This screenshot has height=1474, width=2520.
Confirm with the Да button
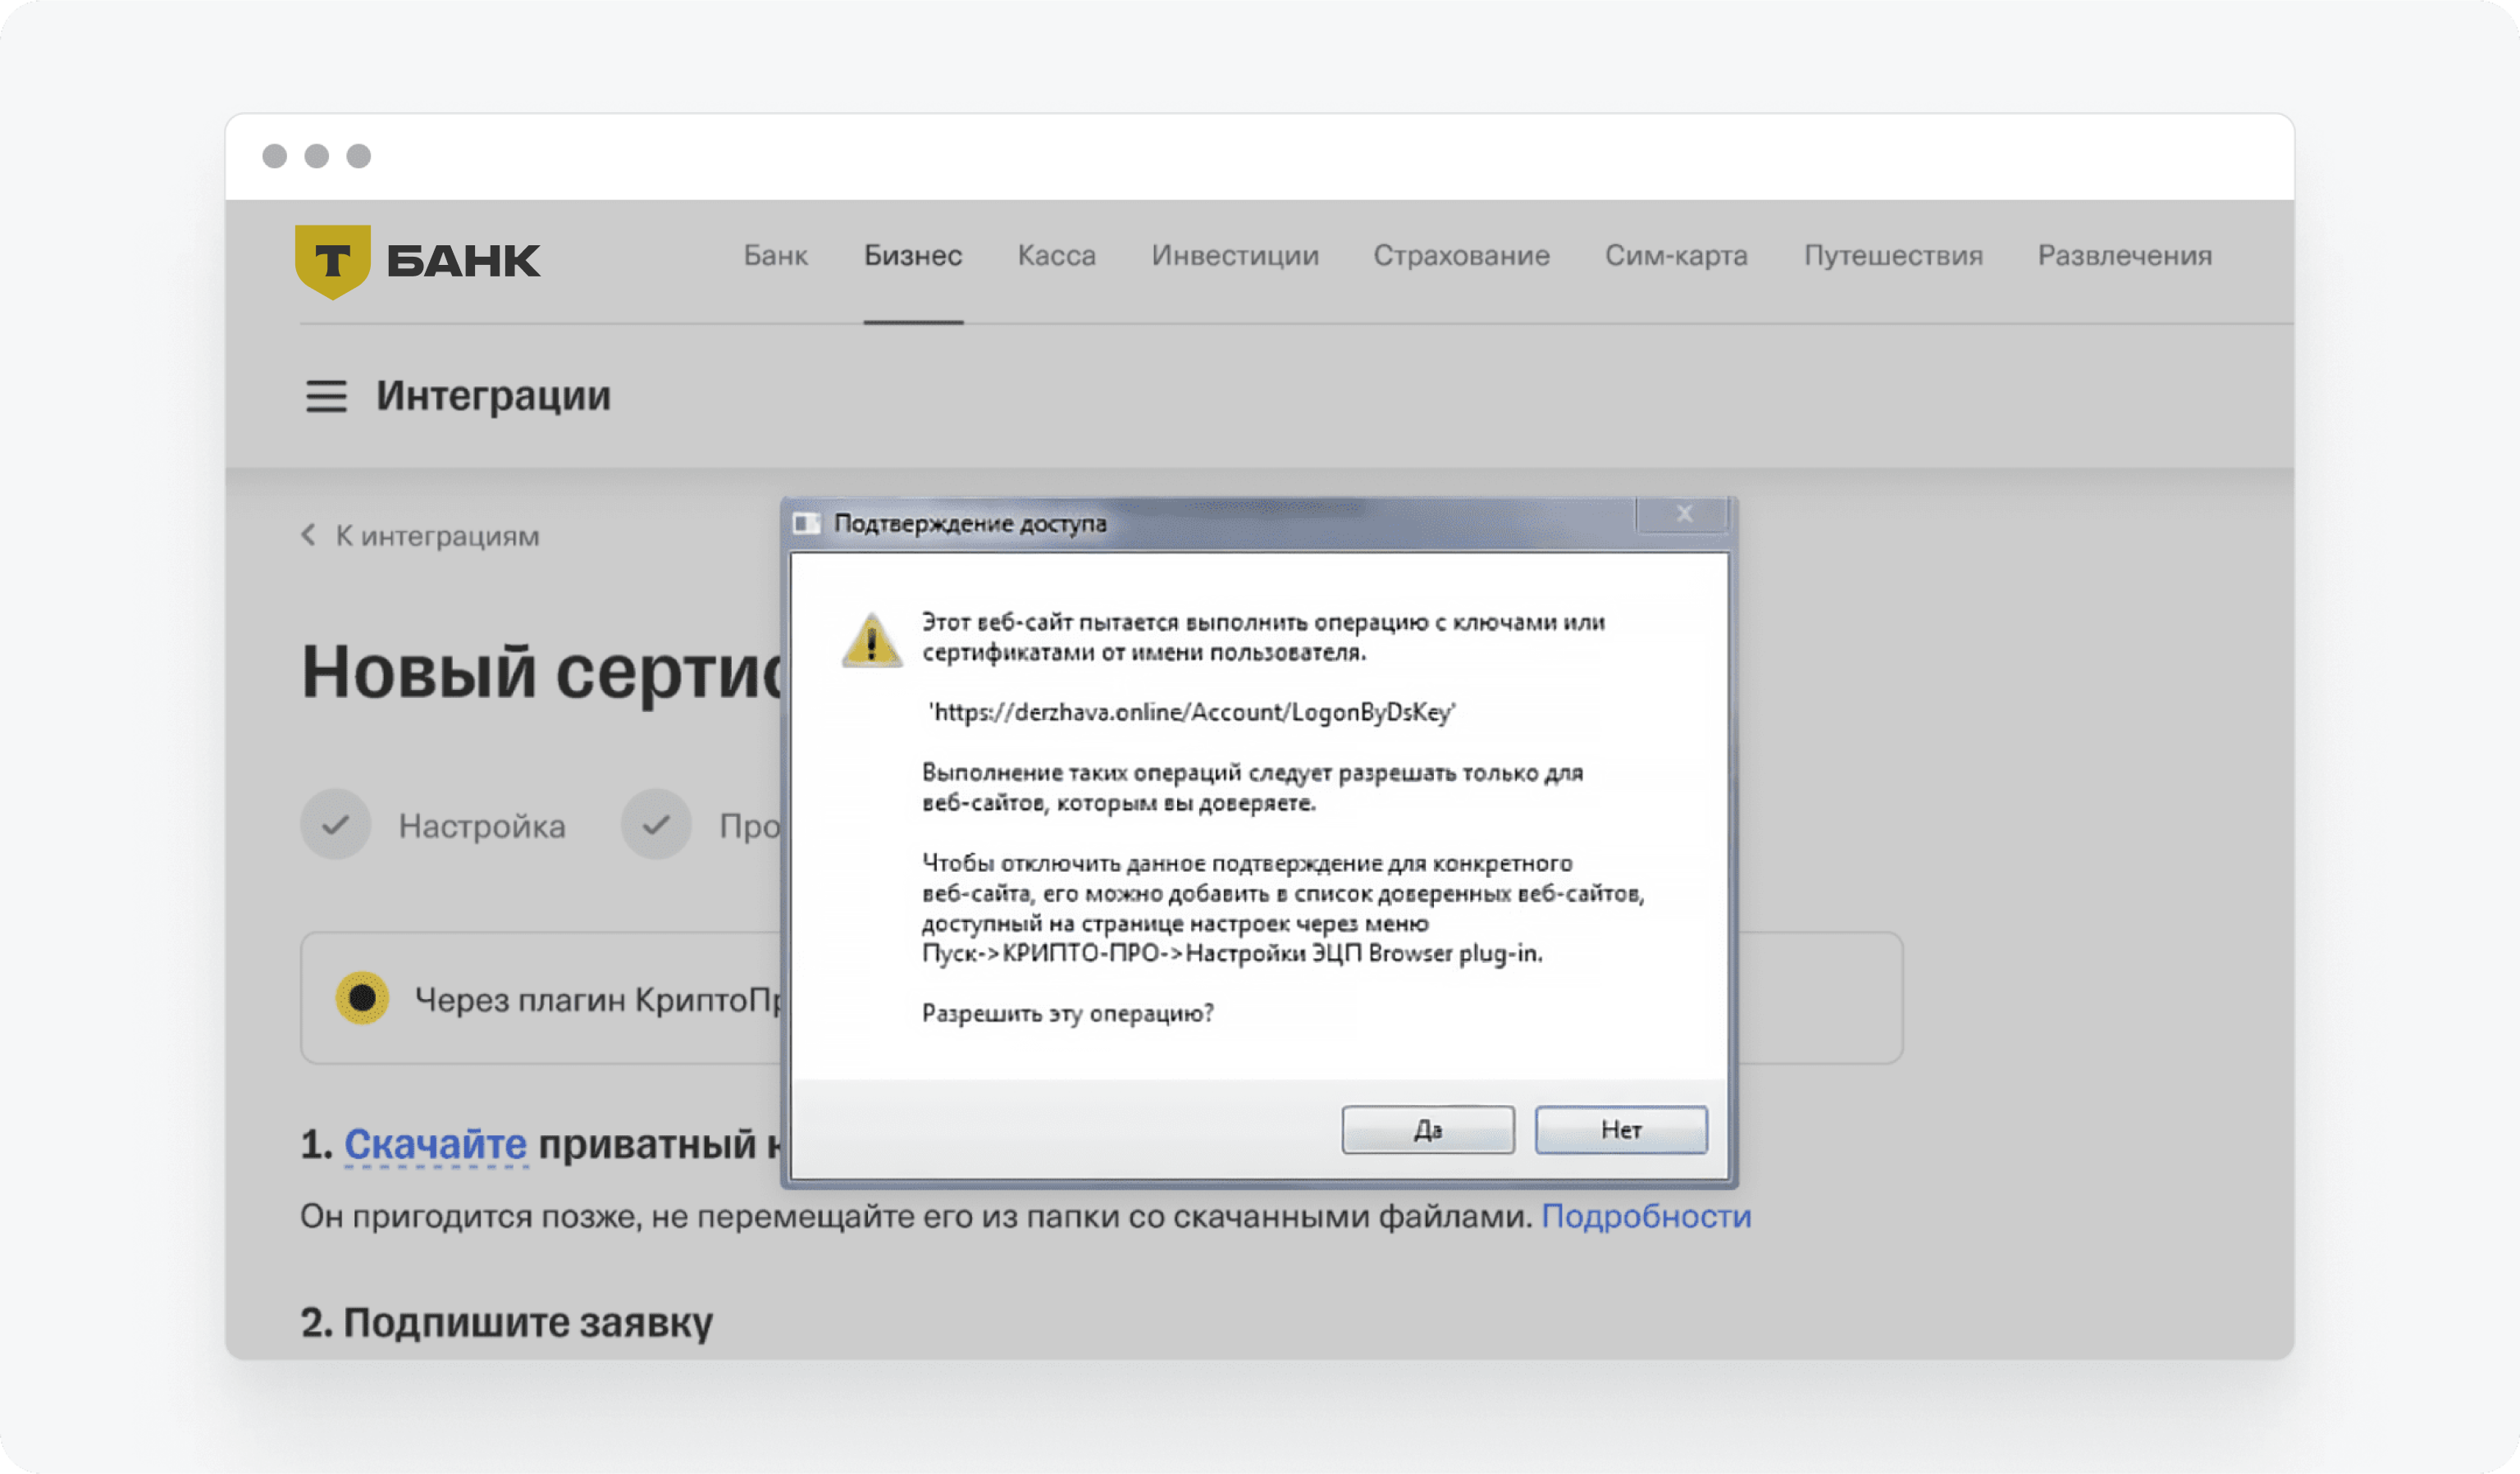click(1428, 1130)
